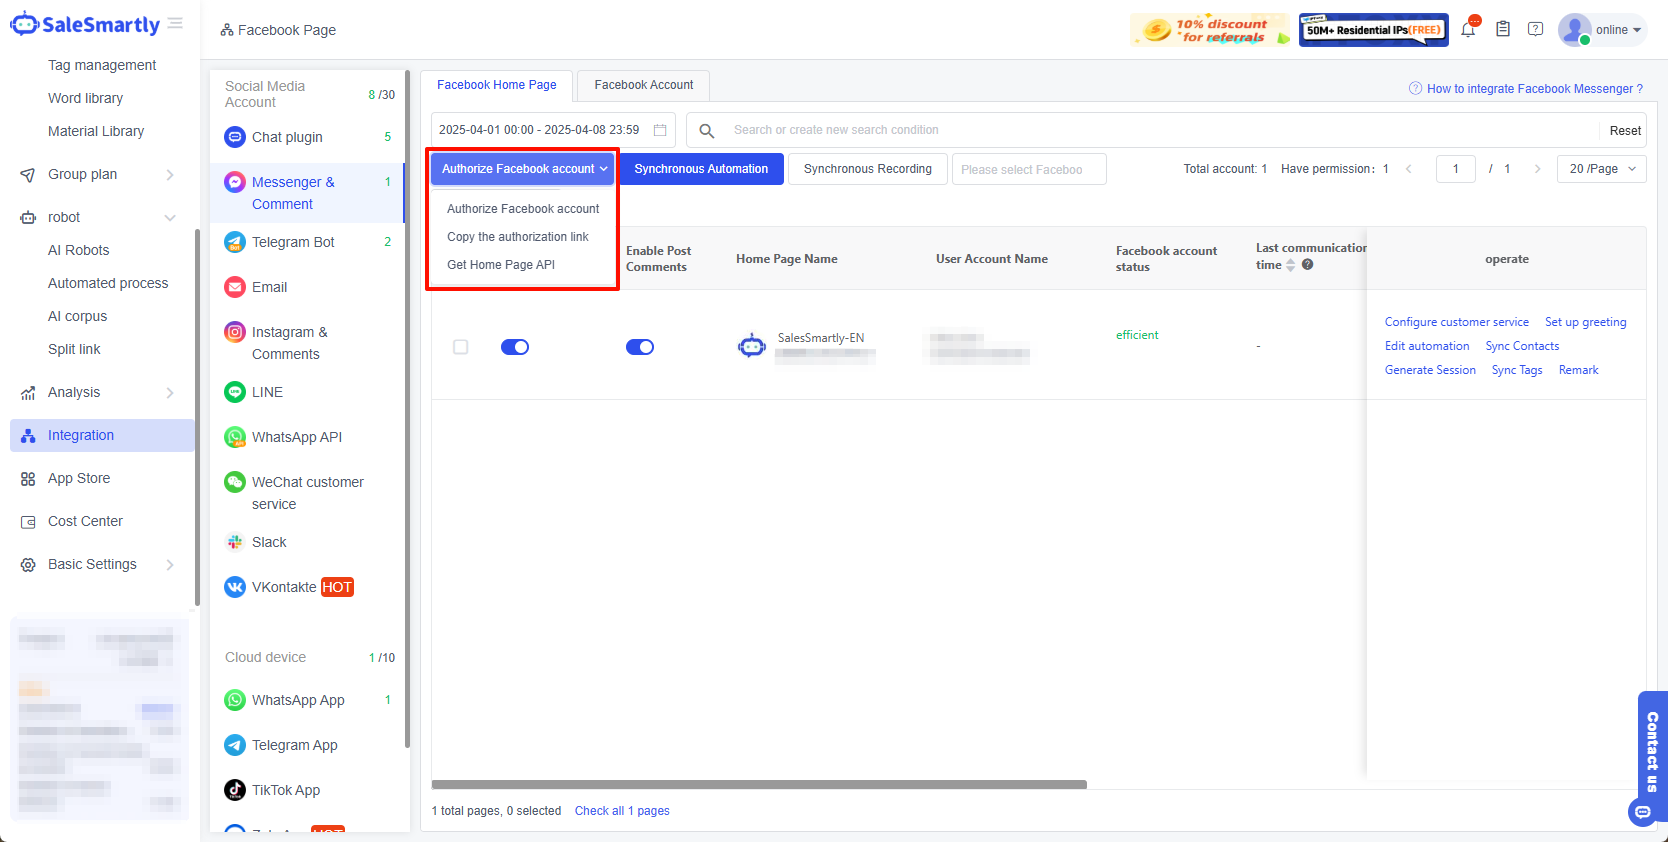Toggle the first switch in SalesSmartly-EN row
This screenshot has height=842, width=1668.
coord(515,347)
